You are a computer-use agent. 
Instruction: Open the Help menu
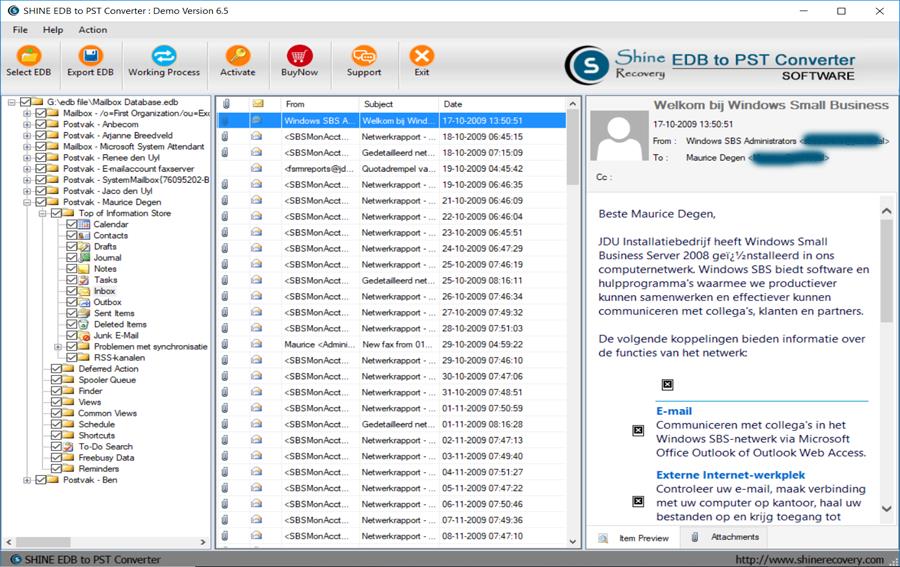[53, 30]
